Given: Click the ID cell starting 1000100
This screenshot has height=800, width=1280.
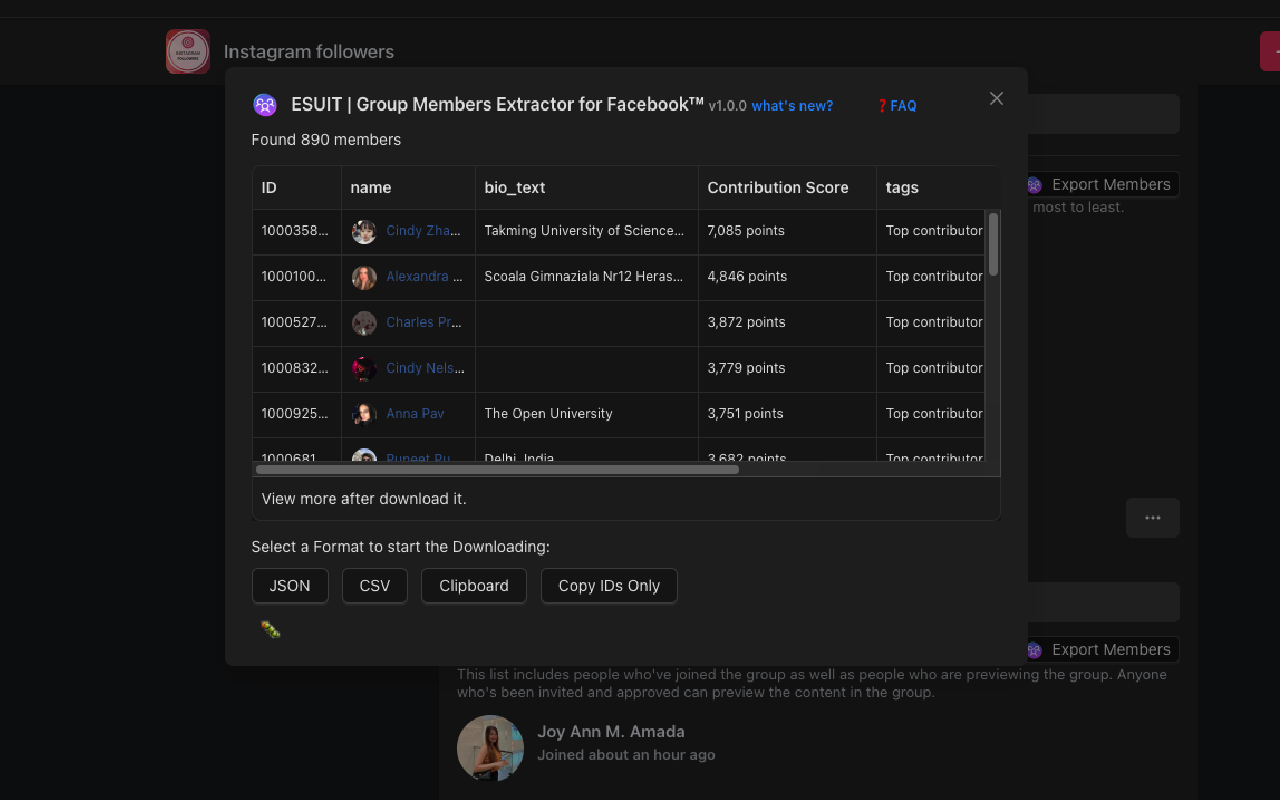Looking at the screenshot, I should click(x=297, y=277).
